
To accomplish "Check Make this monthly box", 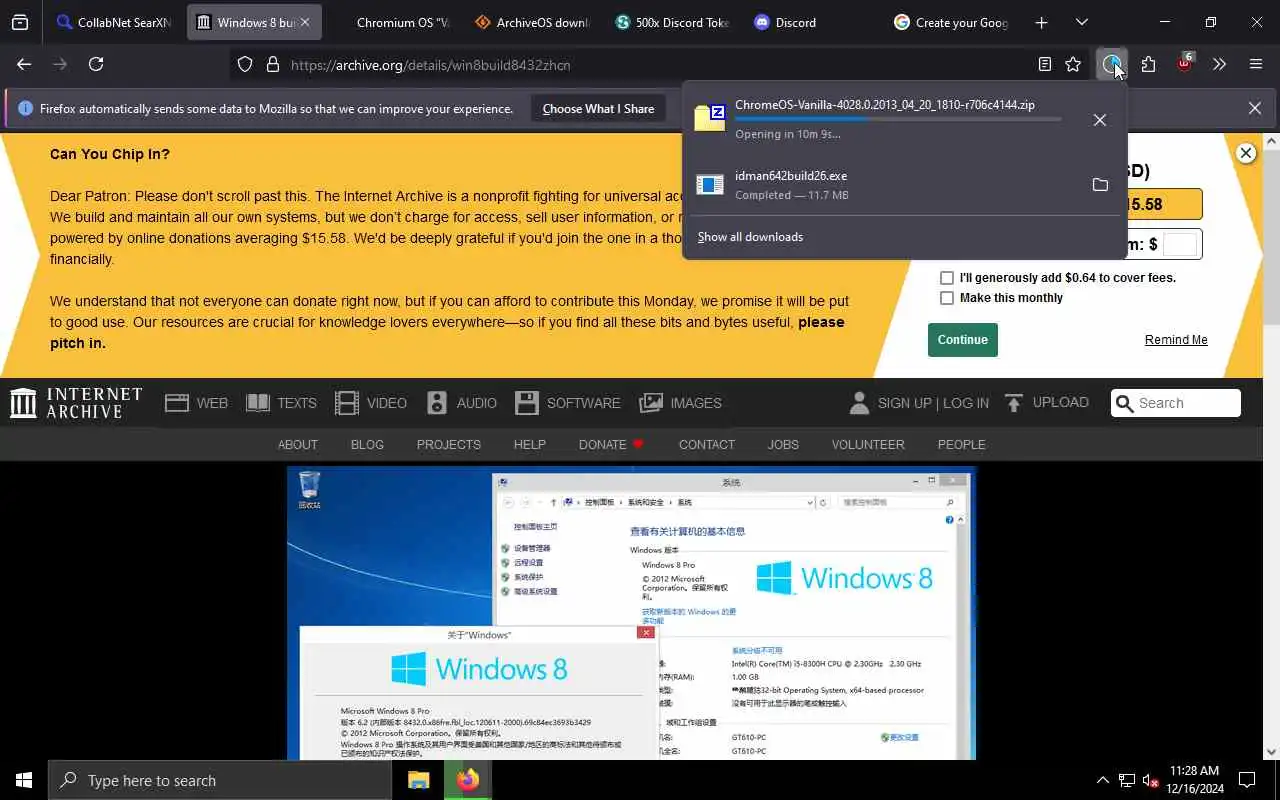I will tap(947, 298).
